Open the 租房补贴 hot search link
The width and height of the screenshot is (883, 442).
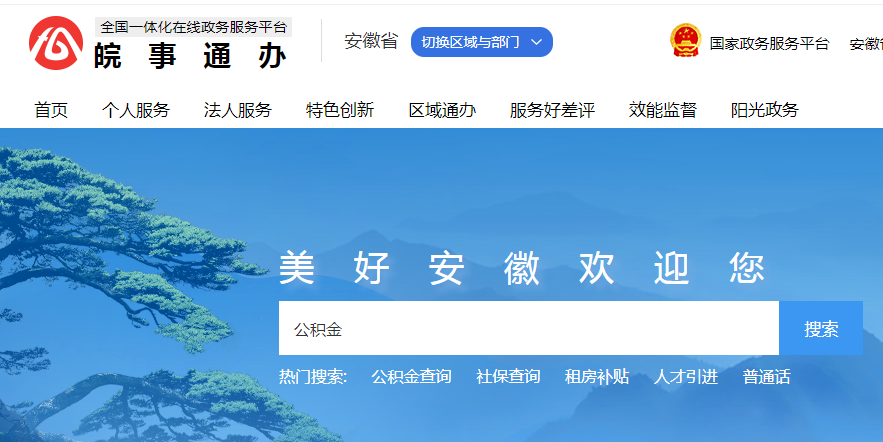point(597,377)
